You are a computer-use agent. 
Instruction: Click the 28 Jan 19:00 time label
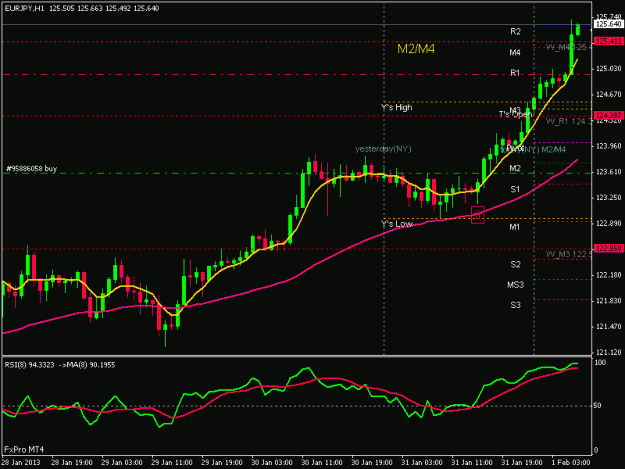click(72, 463)
